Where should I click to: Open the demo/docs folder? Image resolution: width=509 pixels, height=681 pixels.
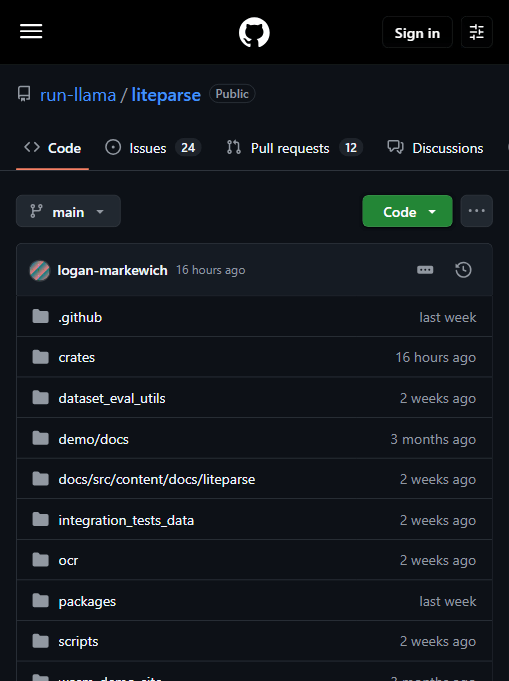click(94, 439)
